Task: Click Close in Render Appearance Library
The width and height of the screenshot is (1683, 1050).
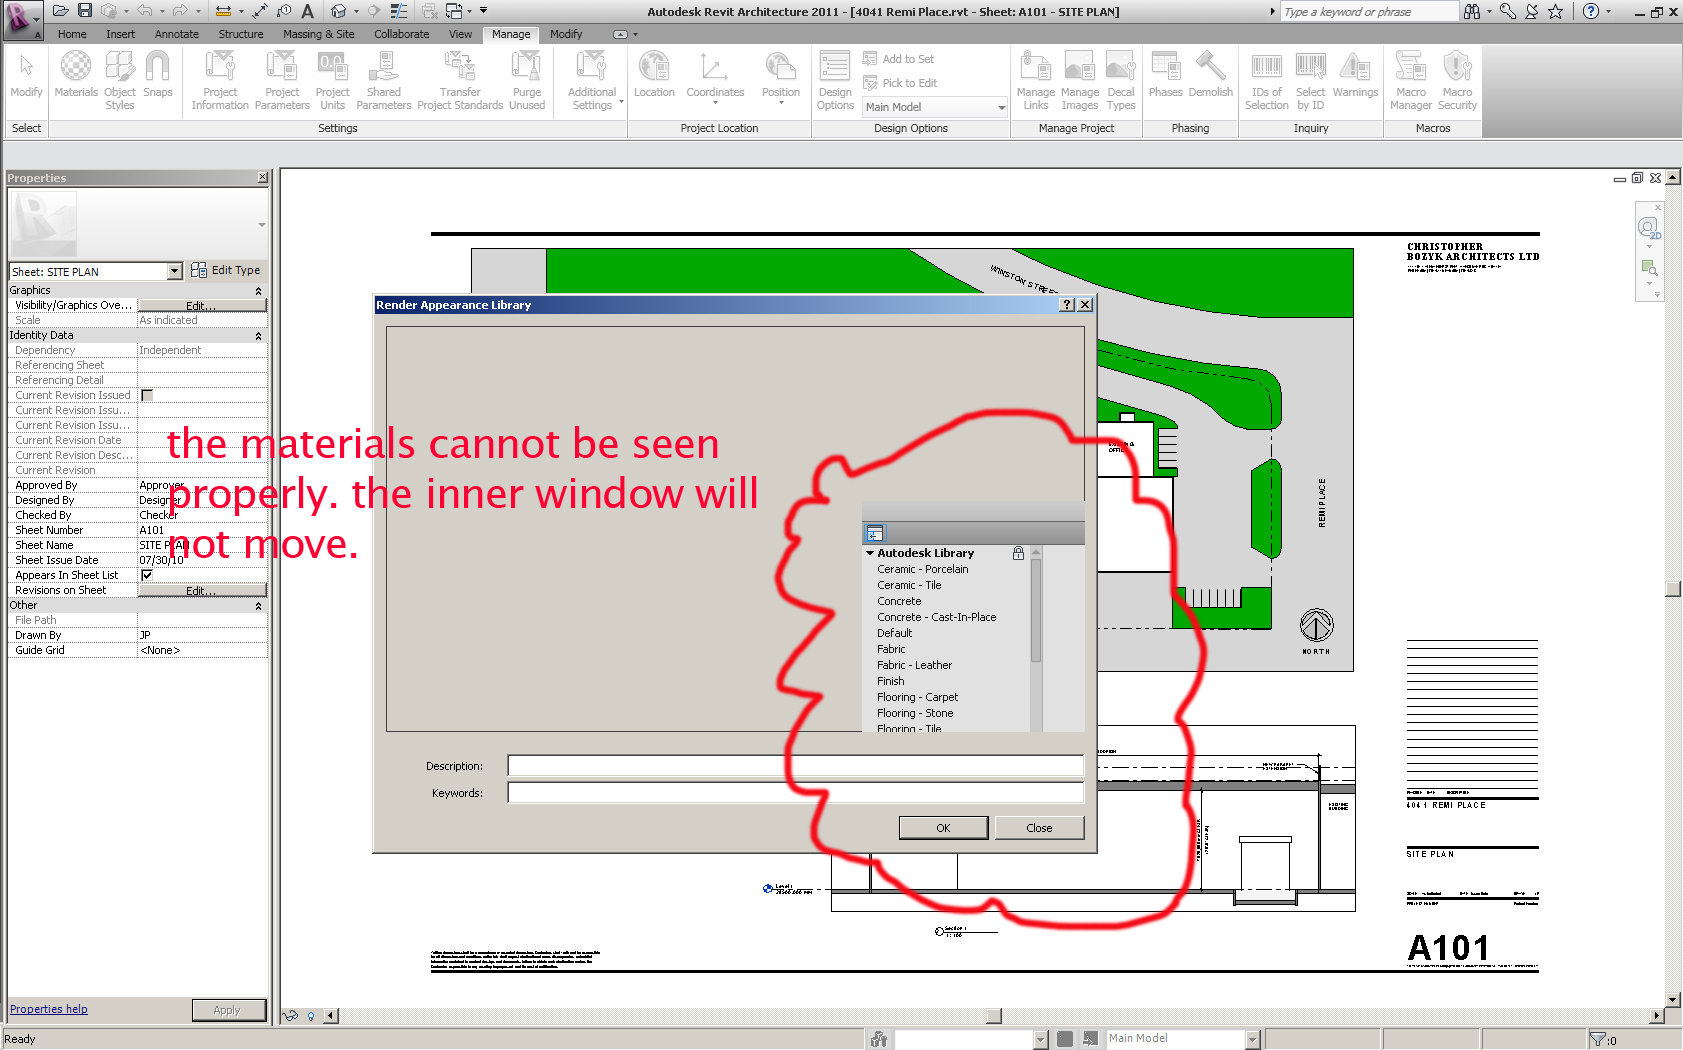Action: 1039,828
